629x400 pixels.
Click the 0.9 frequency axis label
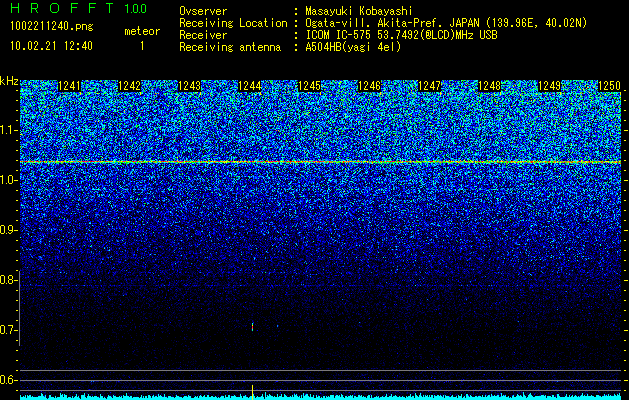(9, 230)
